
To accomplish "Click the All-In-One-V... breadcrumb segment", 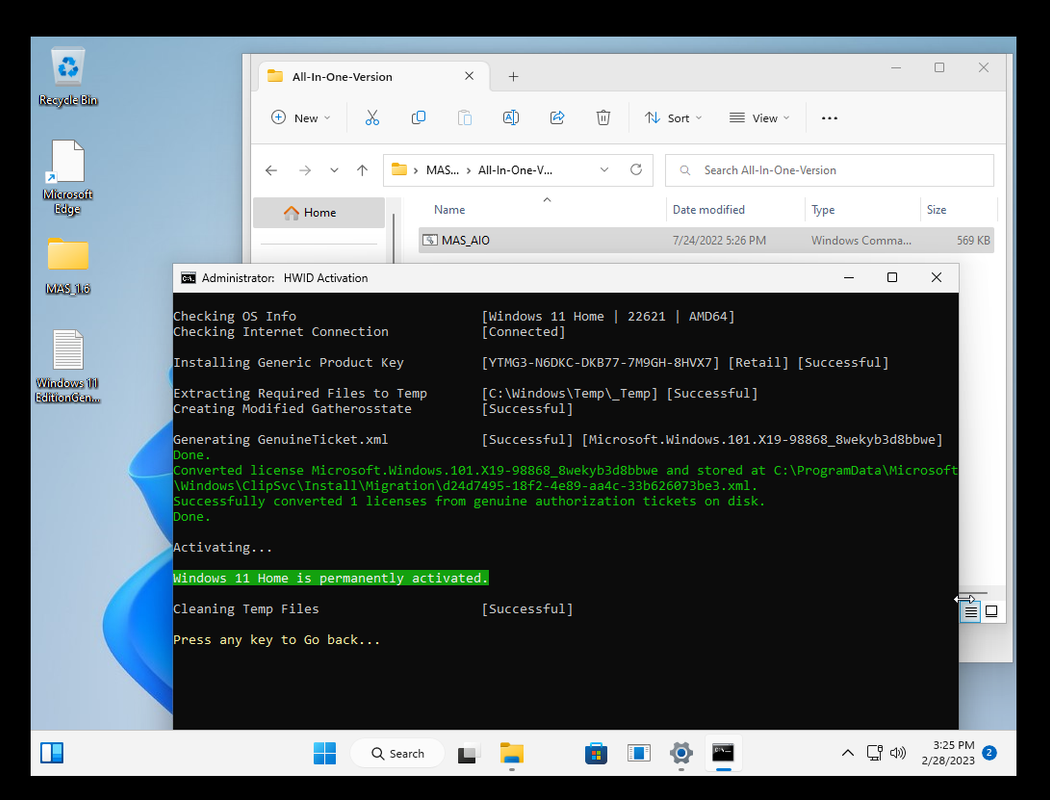I will coord(515,170).
